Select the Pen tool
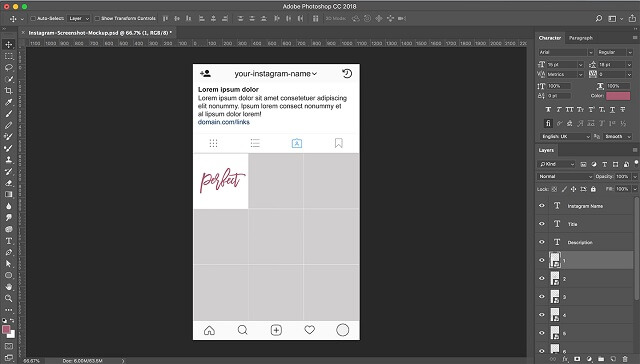The image size is (640, 364). coord(9,252)
